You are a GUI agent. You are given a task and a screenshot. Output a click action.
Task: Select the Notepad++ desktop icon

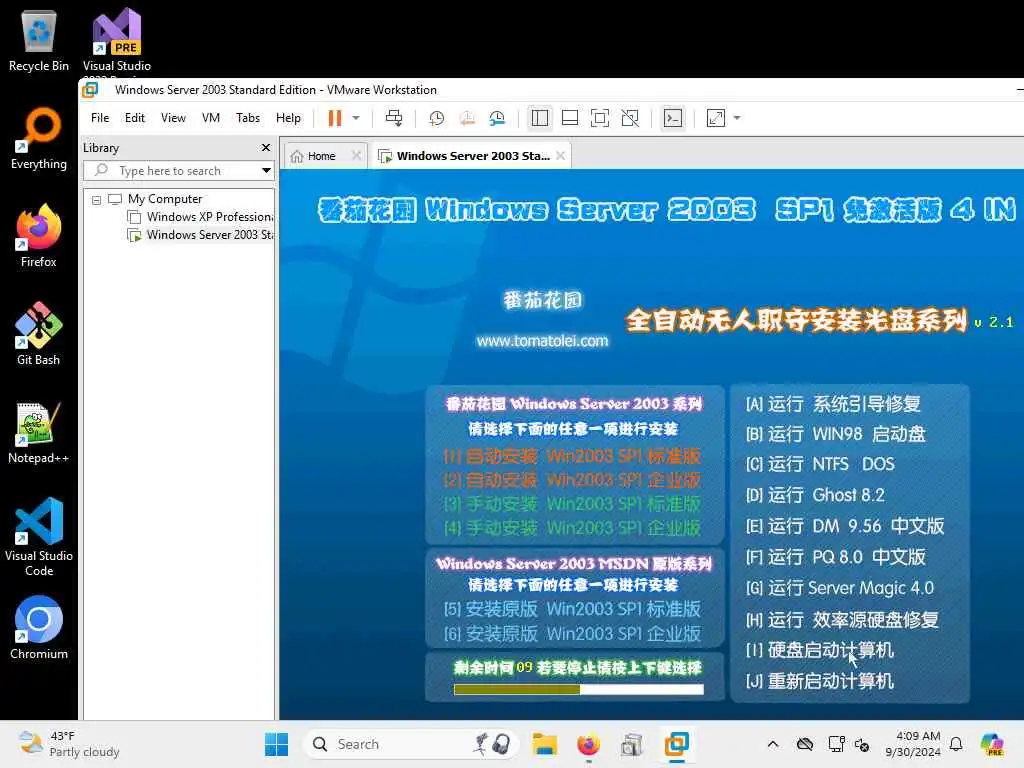(39, 432)
